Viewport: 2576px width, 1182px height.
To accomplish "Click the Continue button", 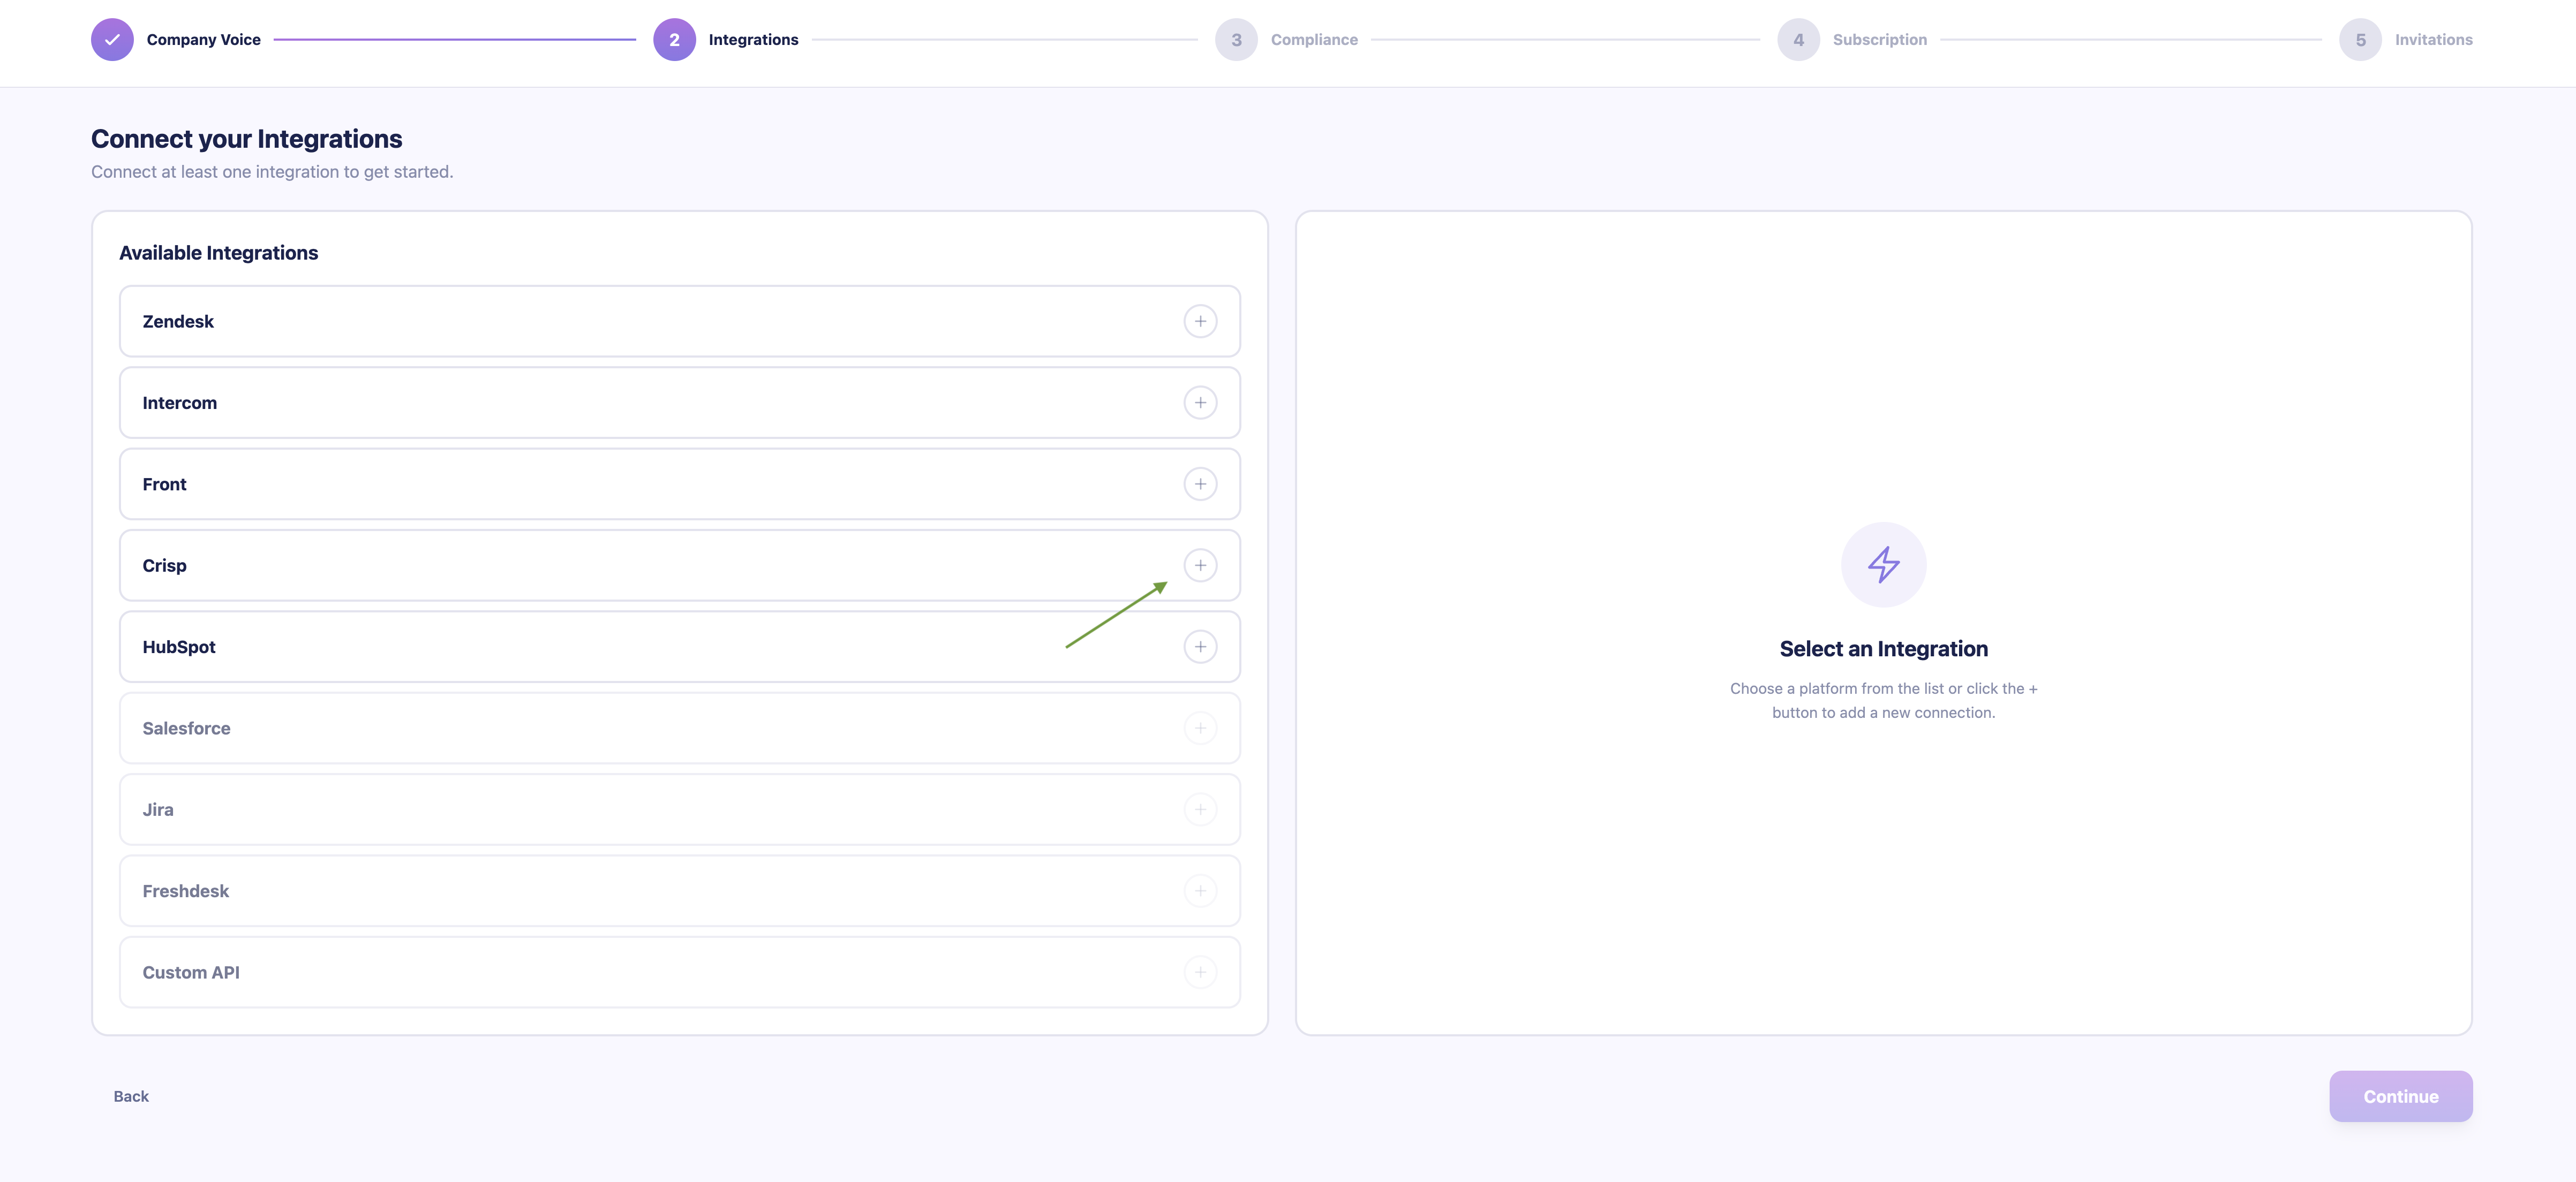I will pos(2401,1096).
